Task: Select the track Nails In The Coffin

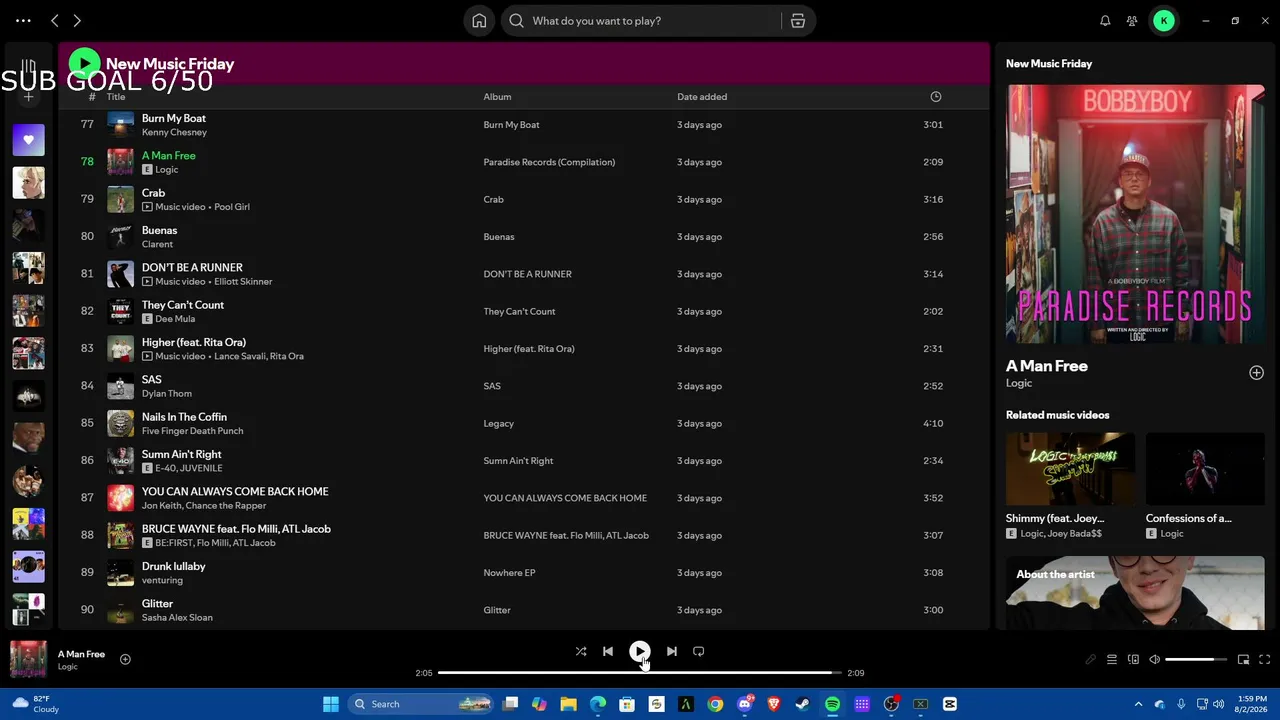Action: [x=184, y=417]
